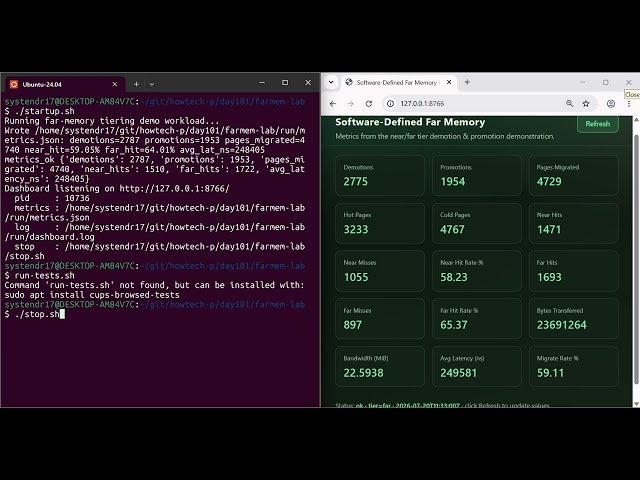This screenshot has height=480, width=640.
Task: Click the Demotions card value 2775
Action: tap(356, 182)
